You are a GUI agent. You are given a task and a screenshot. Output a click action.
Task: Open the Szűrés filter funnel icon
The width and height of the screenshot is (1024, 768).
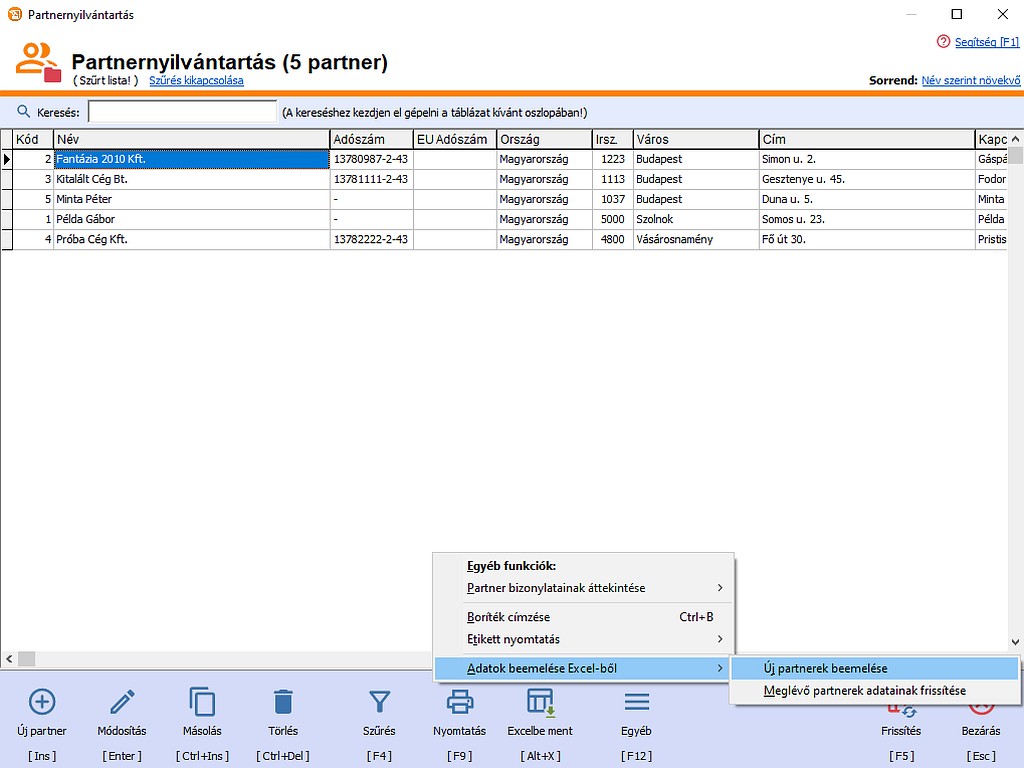(x=379, y=702)
